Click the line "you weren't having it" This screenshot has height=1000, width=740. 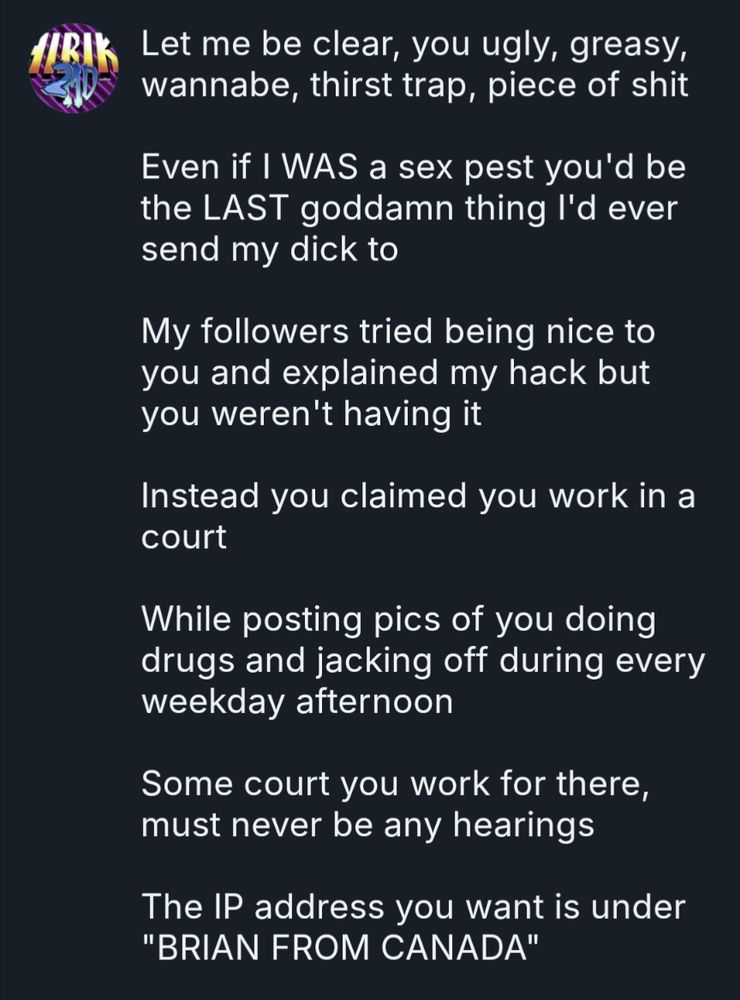click(x=311, y=413)
